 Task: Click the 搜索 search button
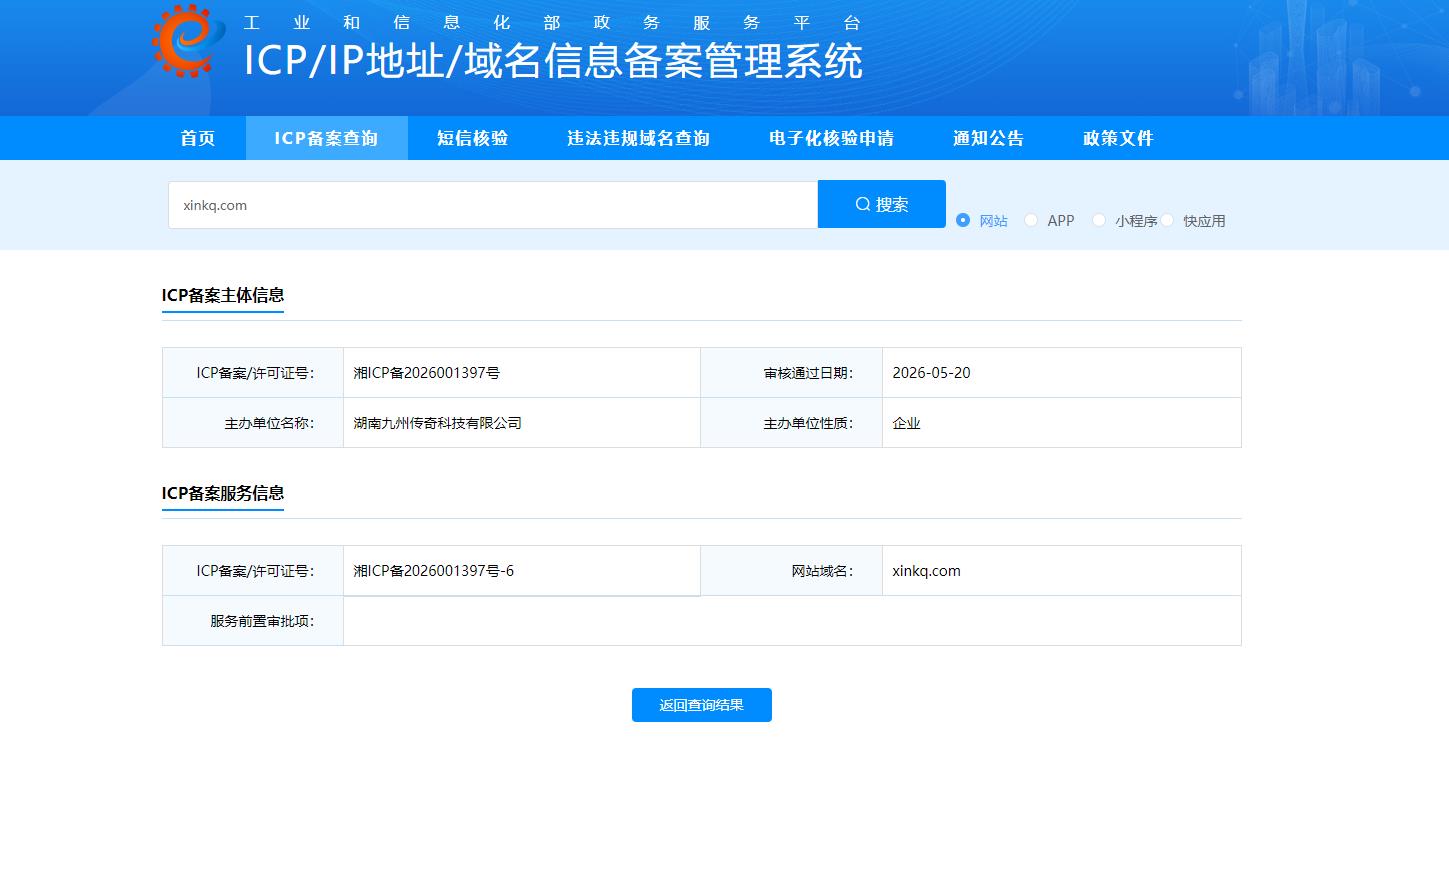tap(882, 204)
